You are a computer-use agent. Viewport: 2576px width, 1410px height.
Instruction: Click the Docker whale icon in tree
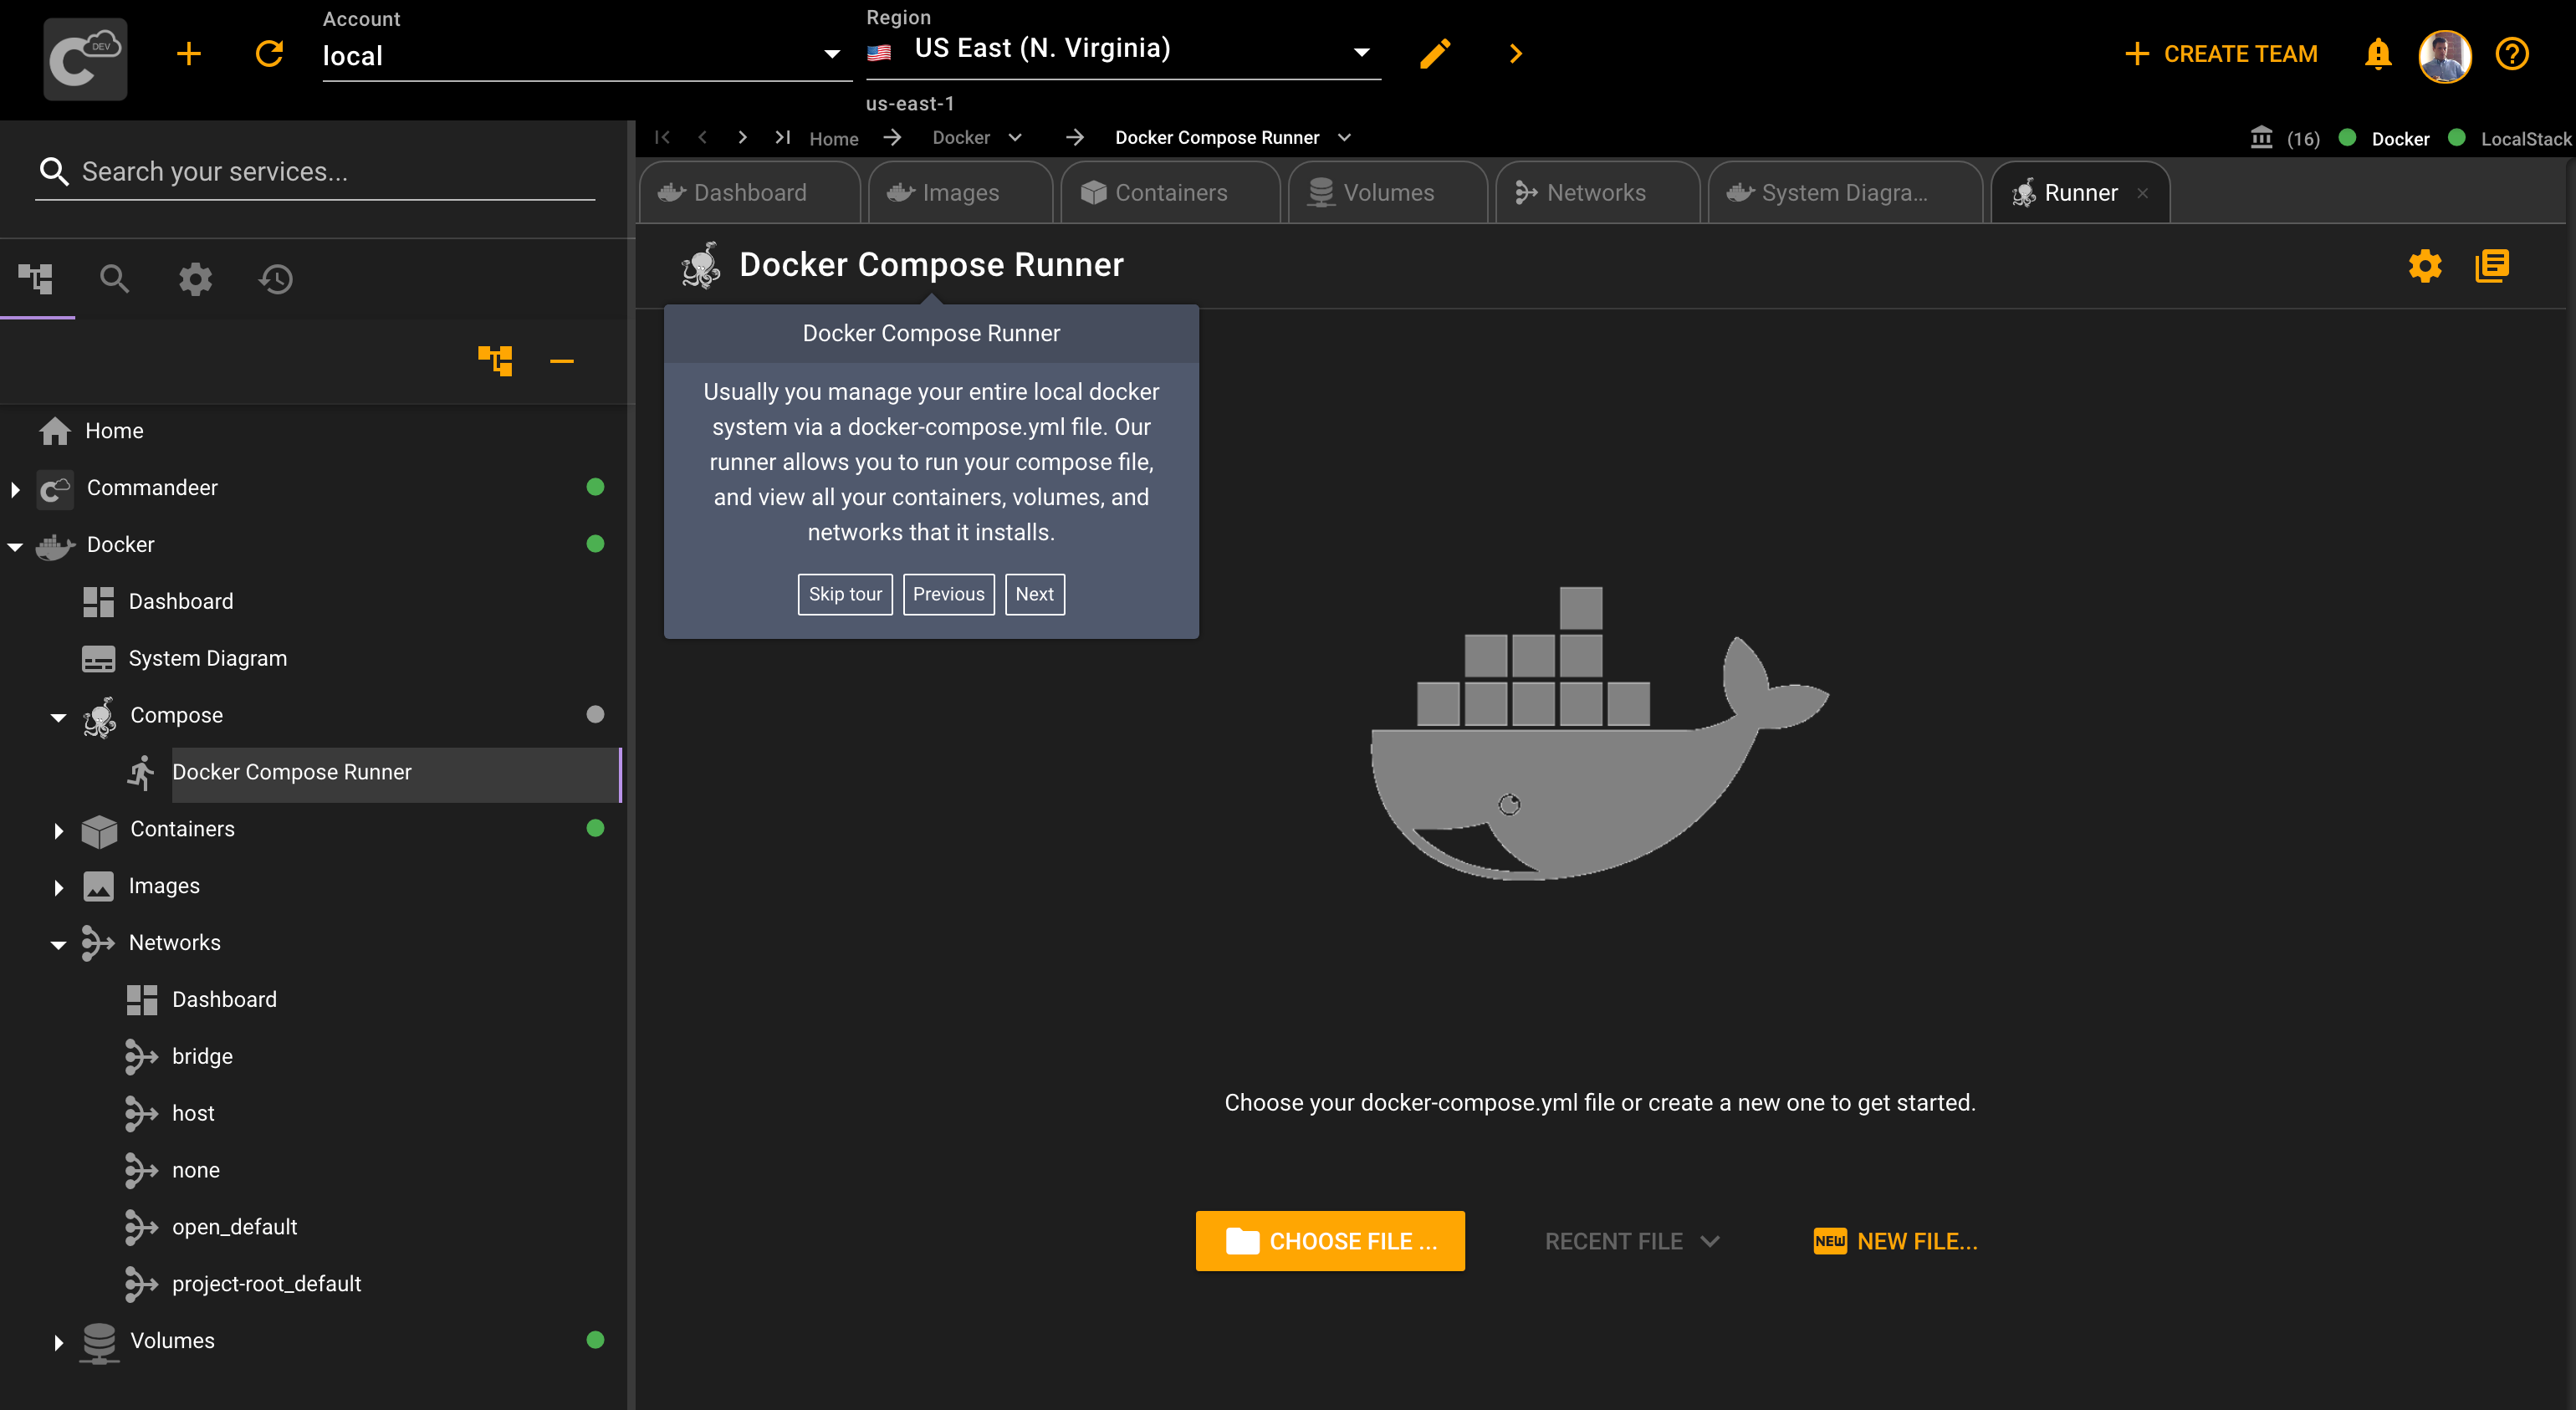[x=56, y=545]
